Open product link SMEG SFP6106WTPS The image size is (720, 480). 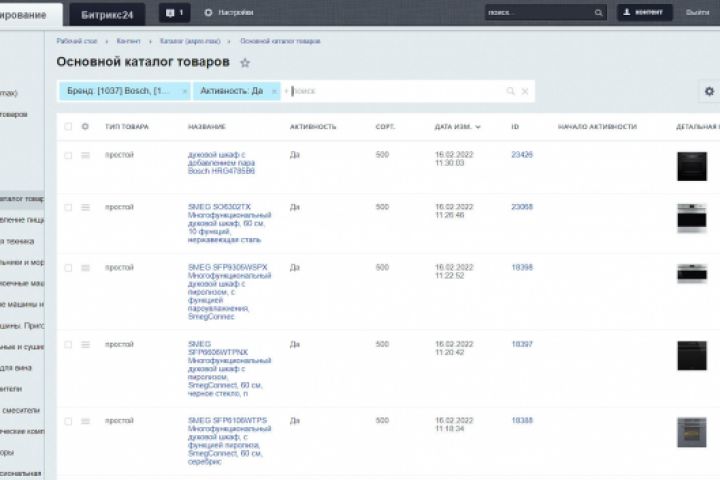[x=230, y=441]
